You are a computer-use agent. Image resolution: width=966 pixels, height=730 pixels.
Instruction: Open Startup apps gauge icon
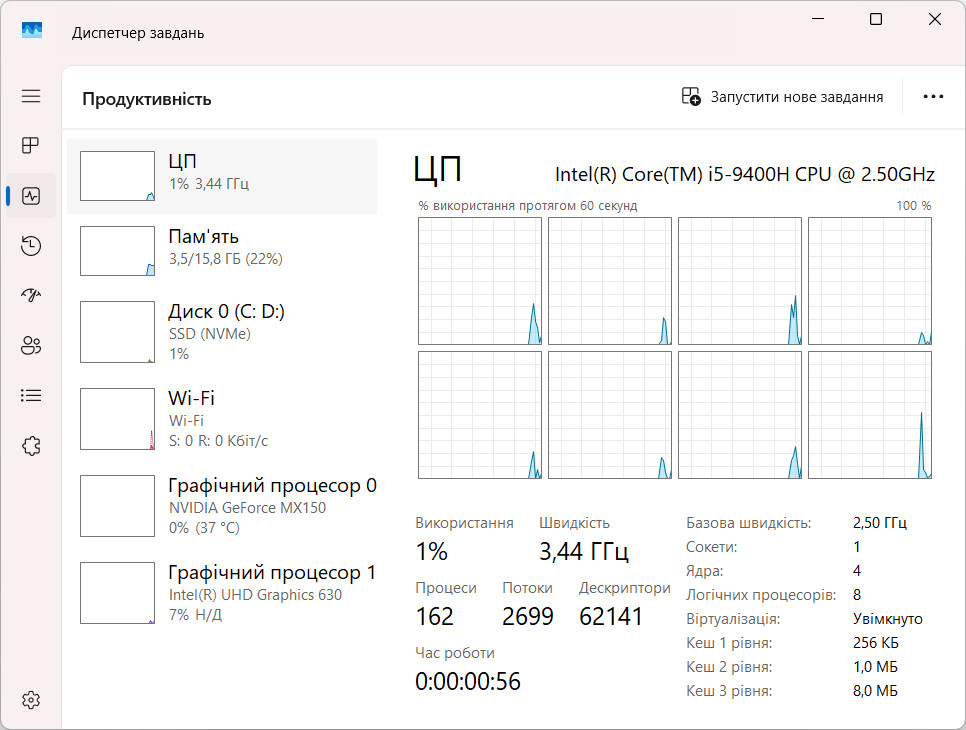click(31, 295)
